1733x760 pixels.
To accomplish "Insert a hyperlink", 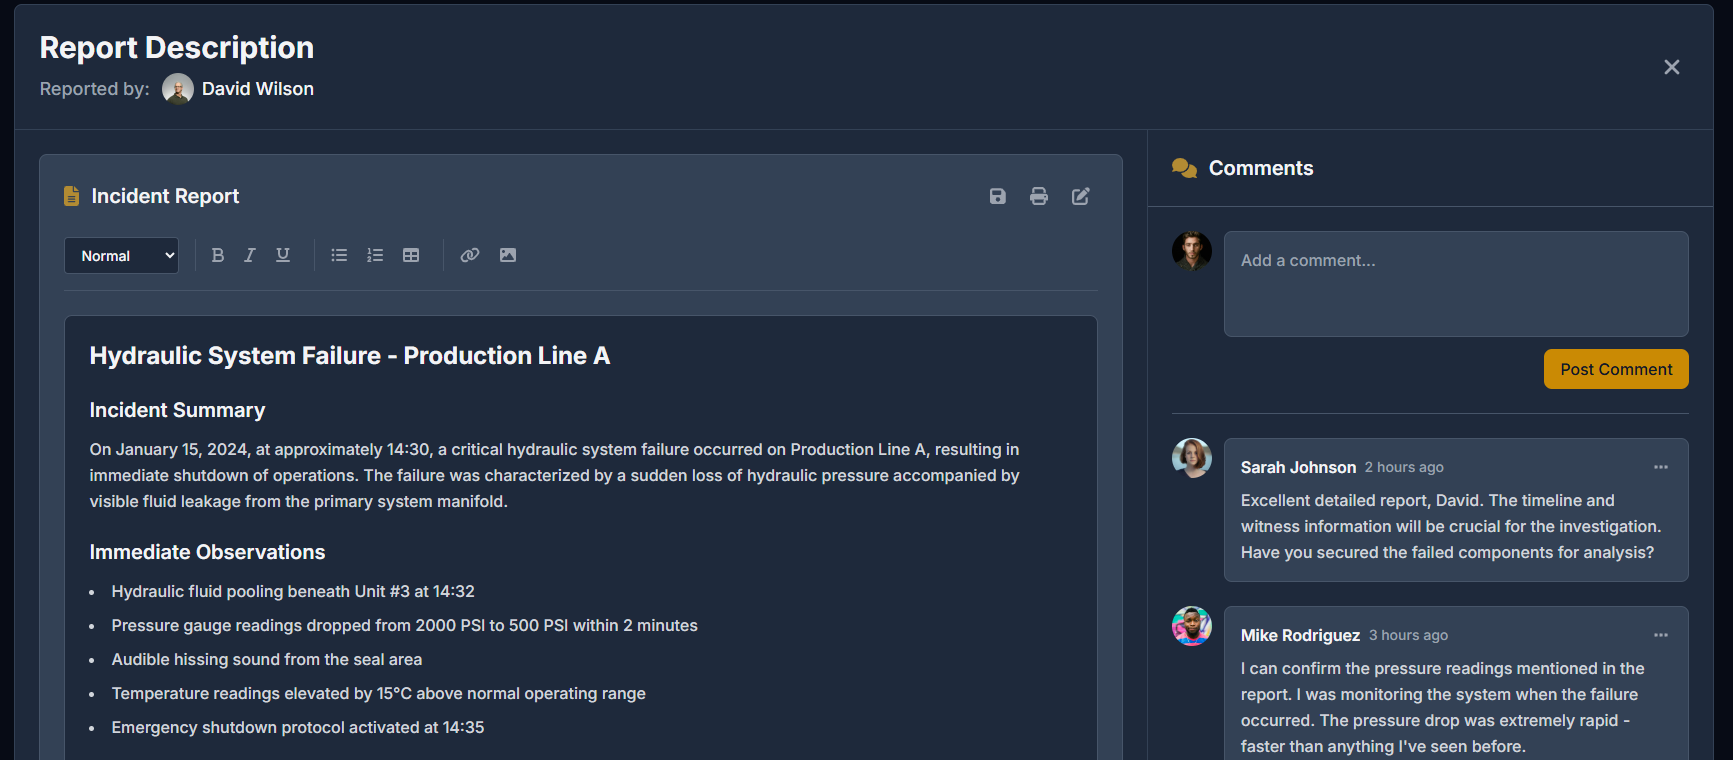I will click(470, 255).
